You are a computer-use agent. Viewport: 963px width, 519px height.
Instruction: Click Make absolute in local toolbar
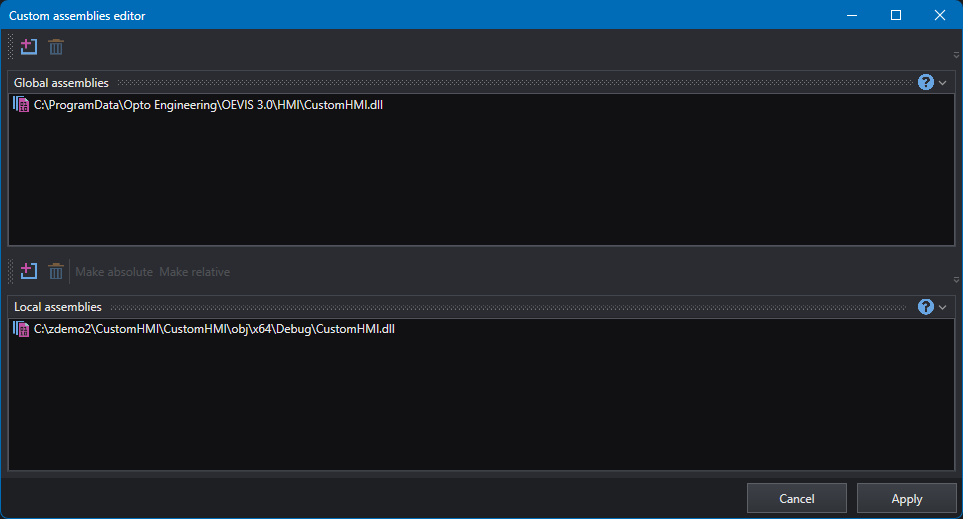point(114,271)
